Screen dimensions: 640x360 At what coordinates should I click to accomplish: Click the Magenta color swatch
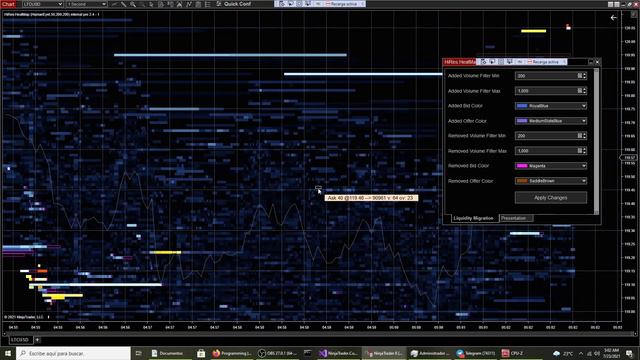pos(522,166)
